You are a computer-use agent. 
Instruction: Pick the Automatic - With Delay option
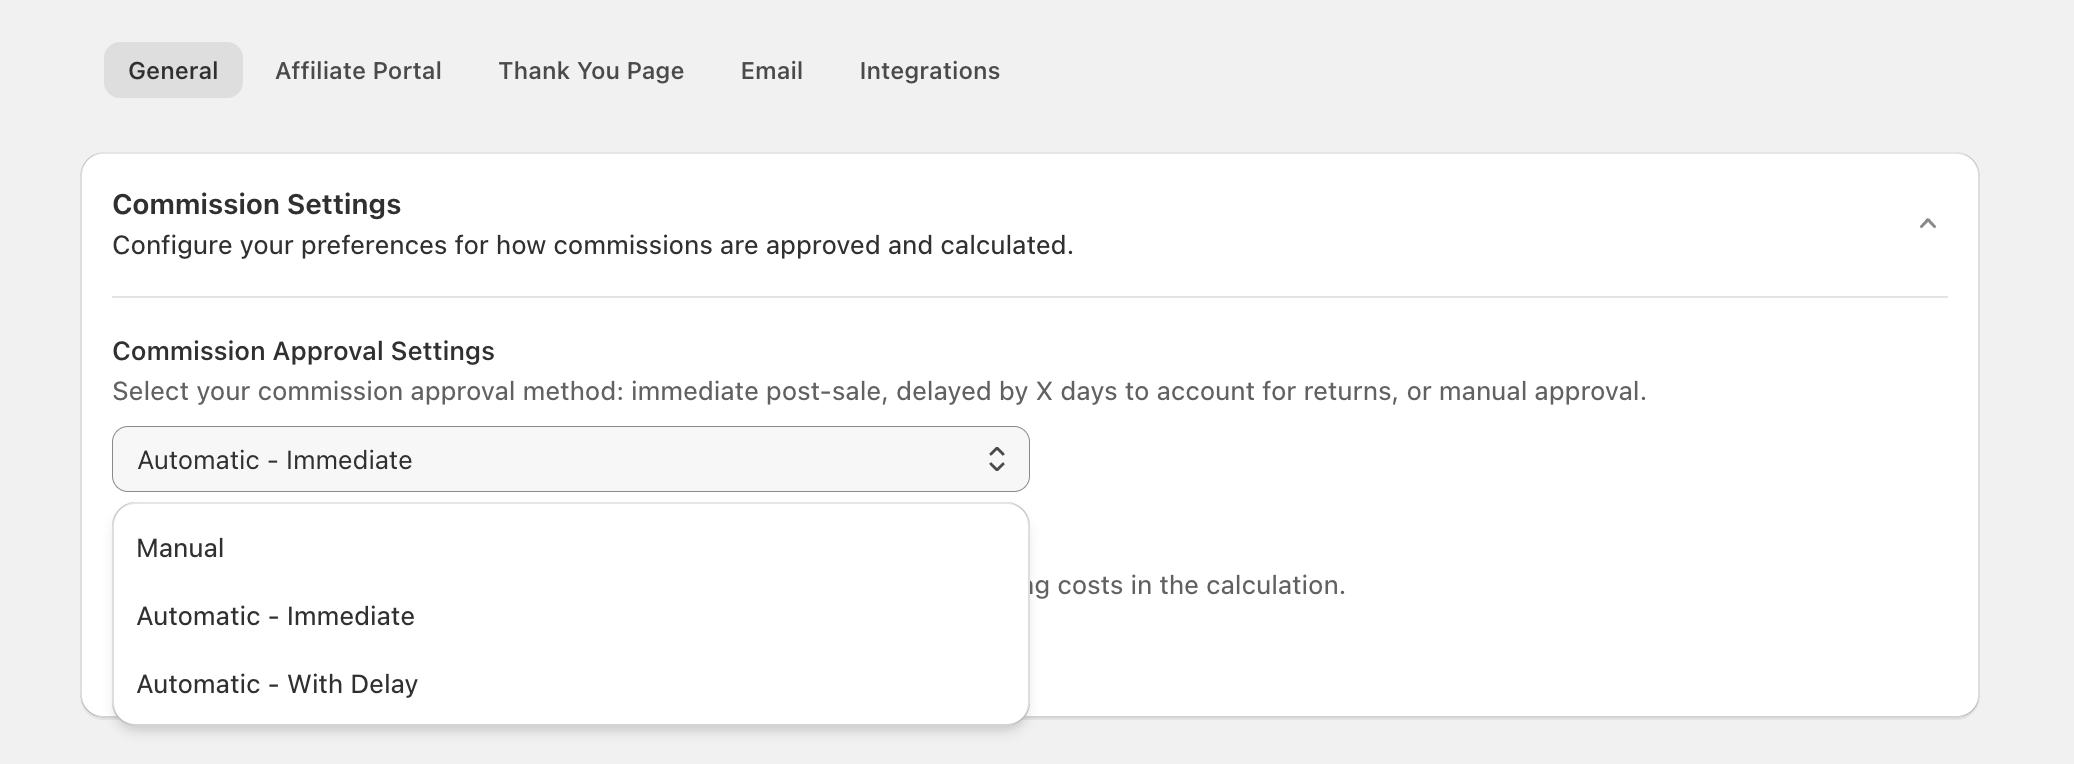pyautogui.click(x=278, y=684)
